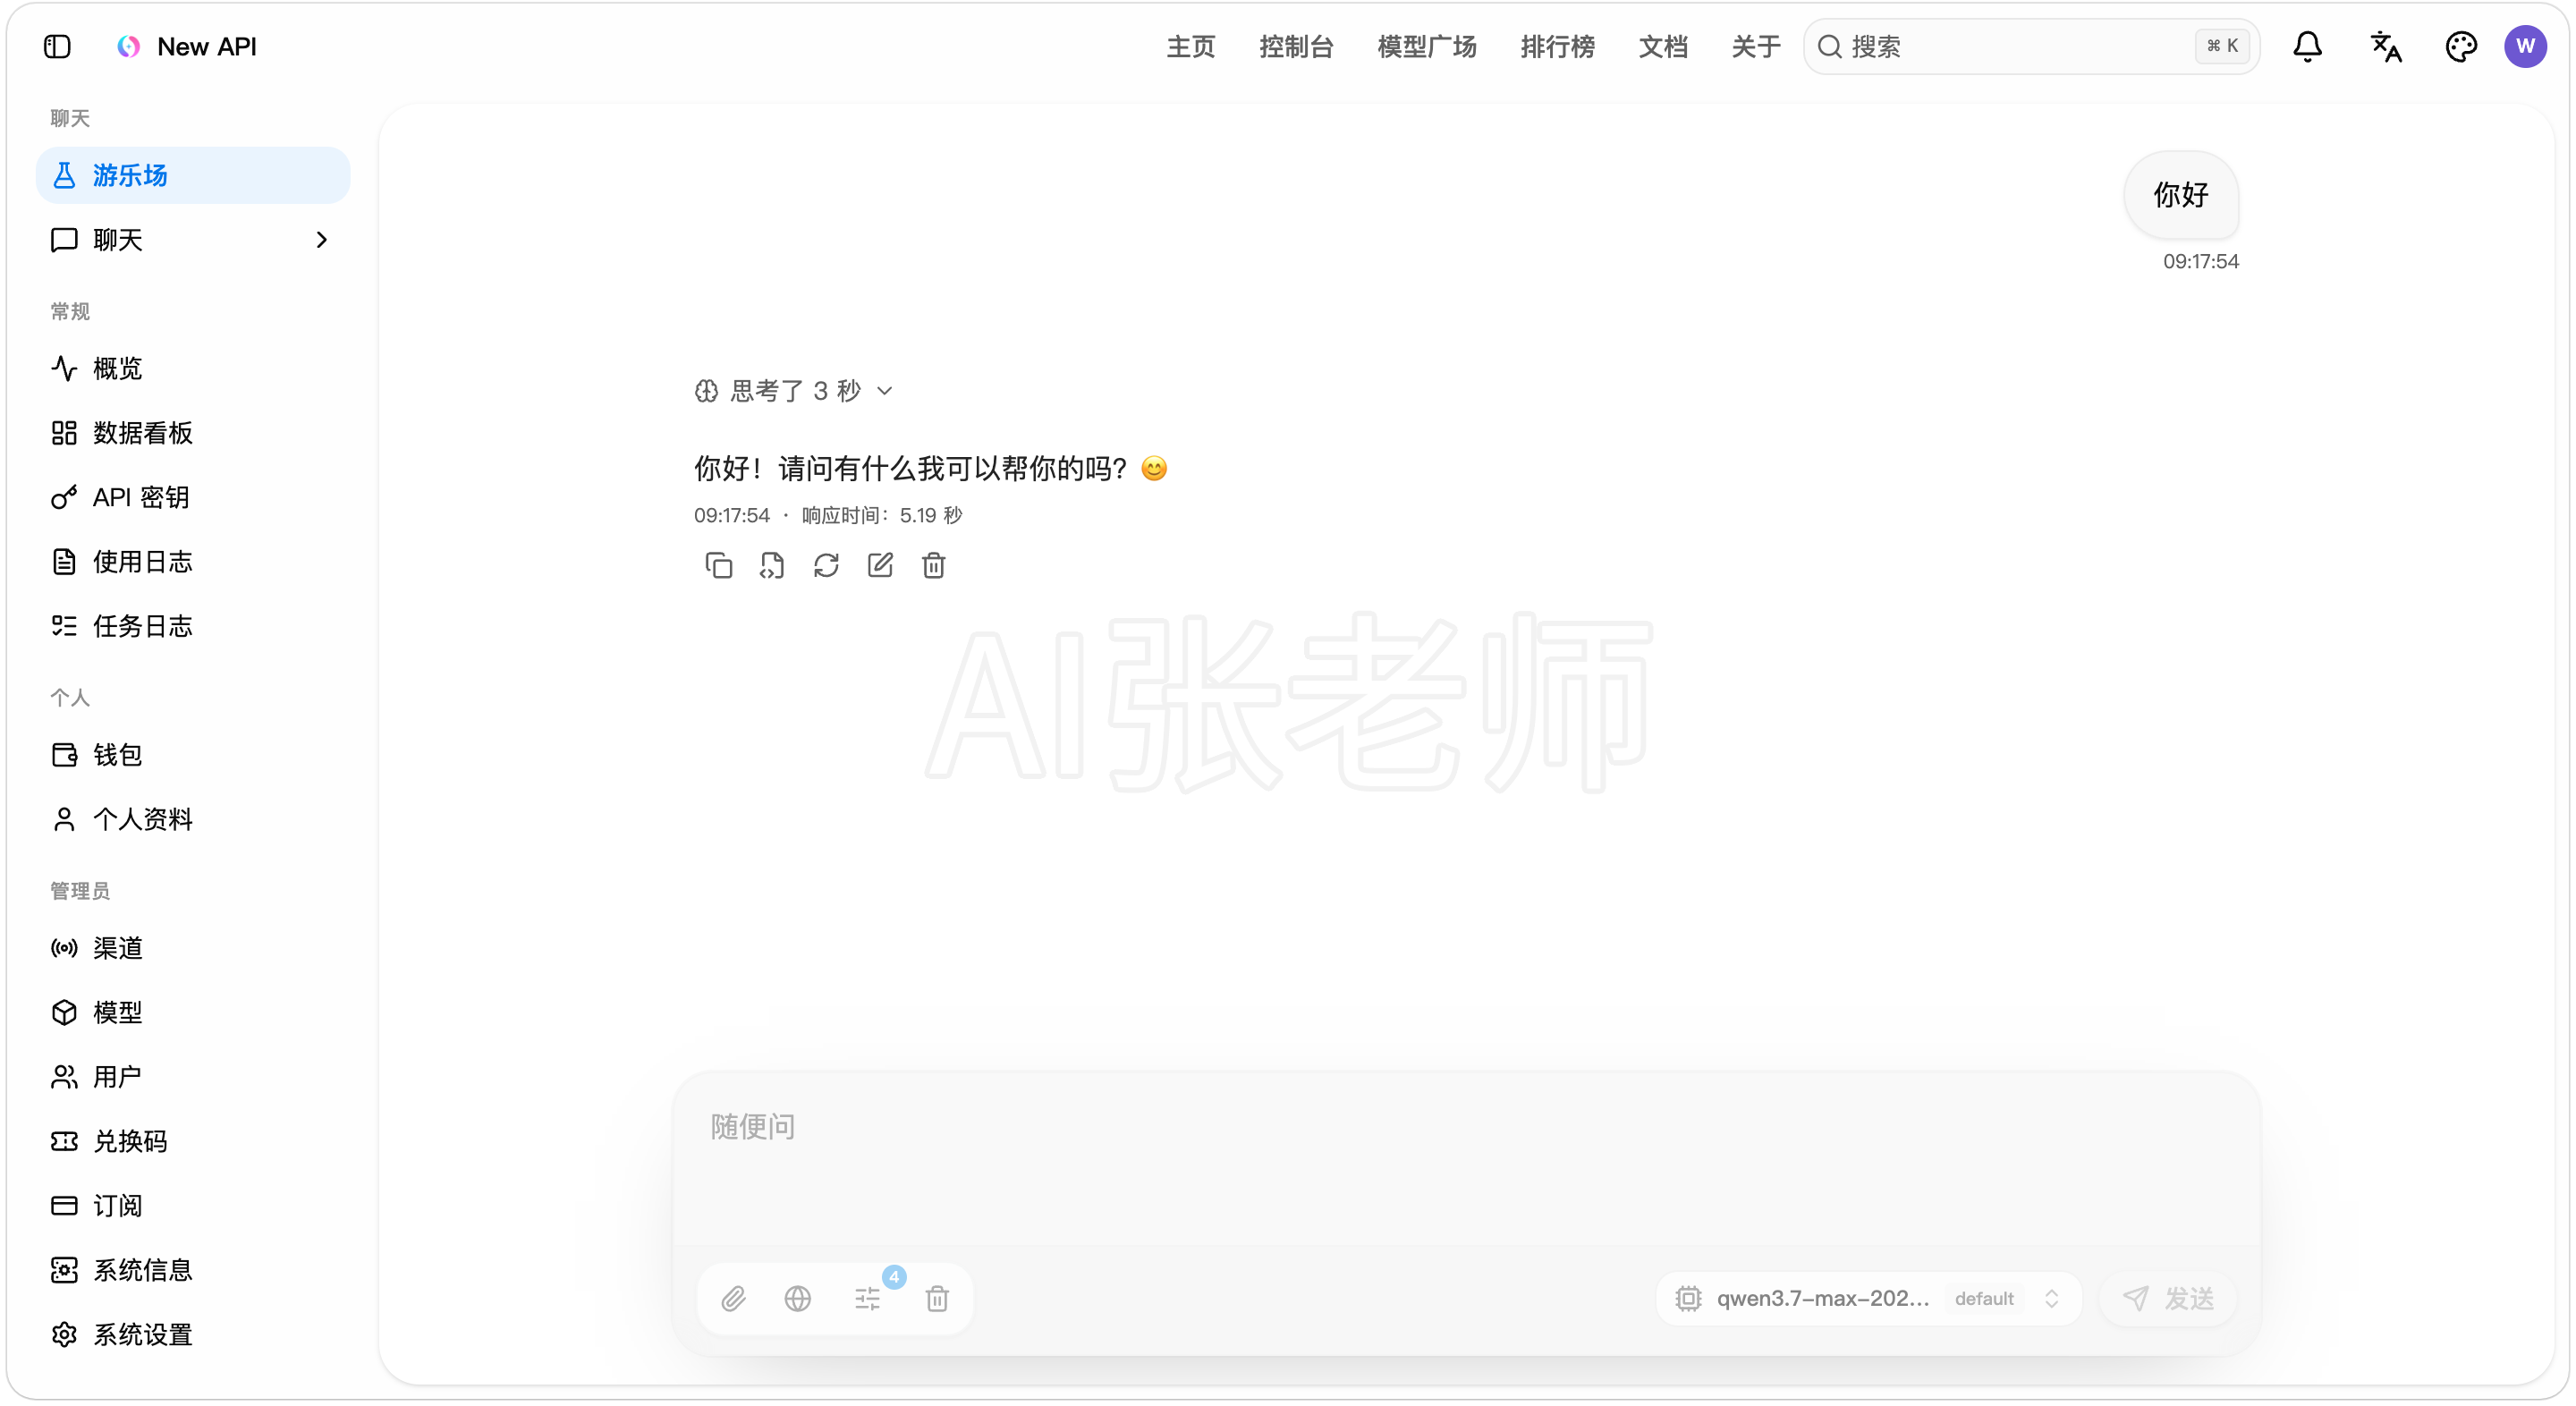Click the 个人 section heading
Viewport: 2576px width, 1406px height.
click(x=70, y=698)
